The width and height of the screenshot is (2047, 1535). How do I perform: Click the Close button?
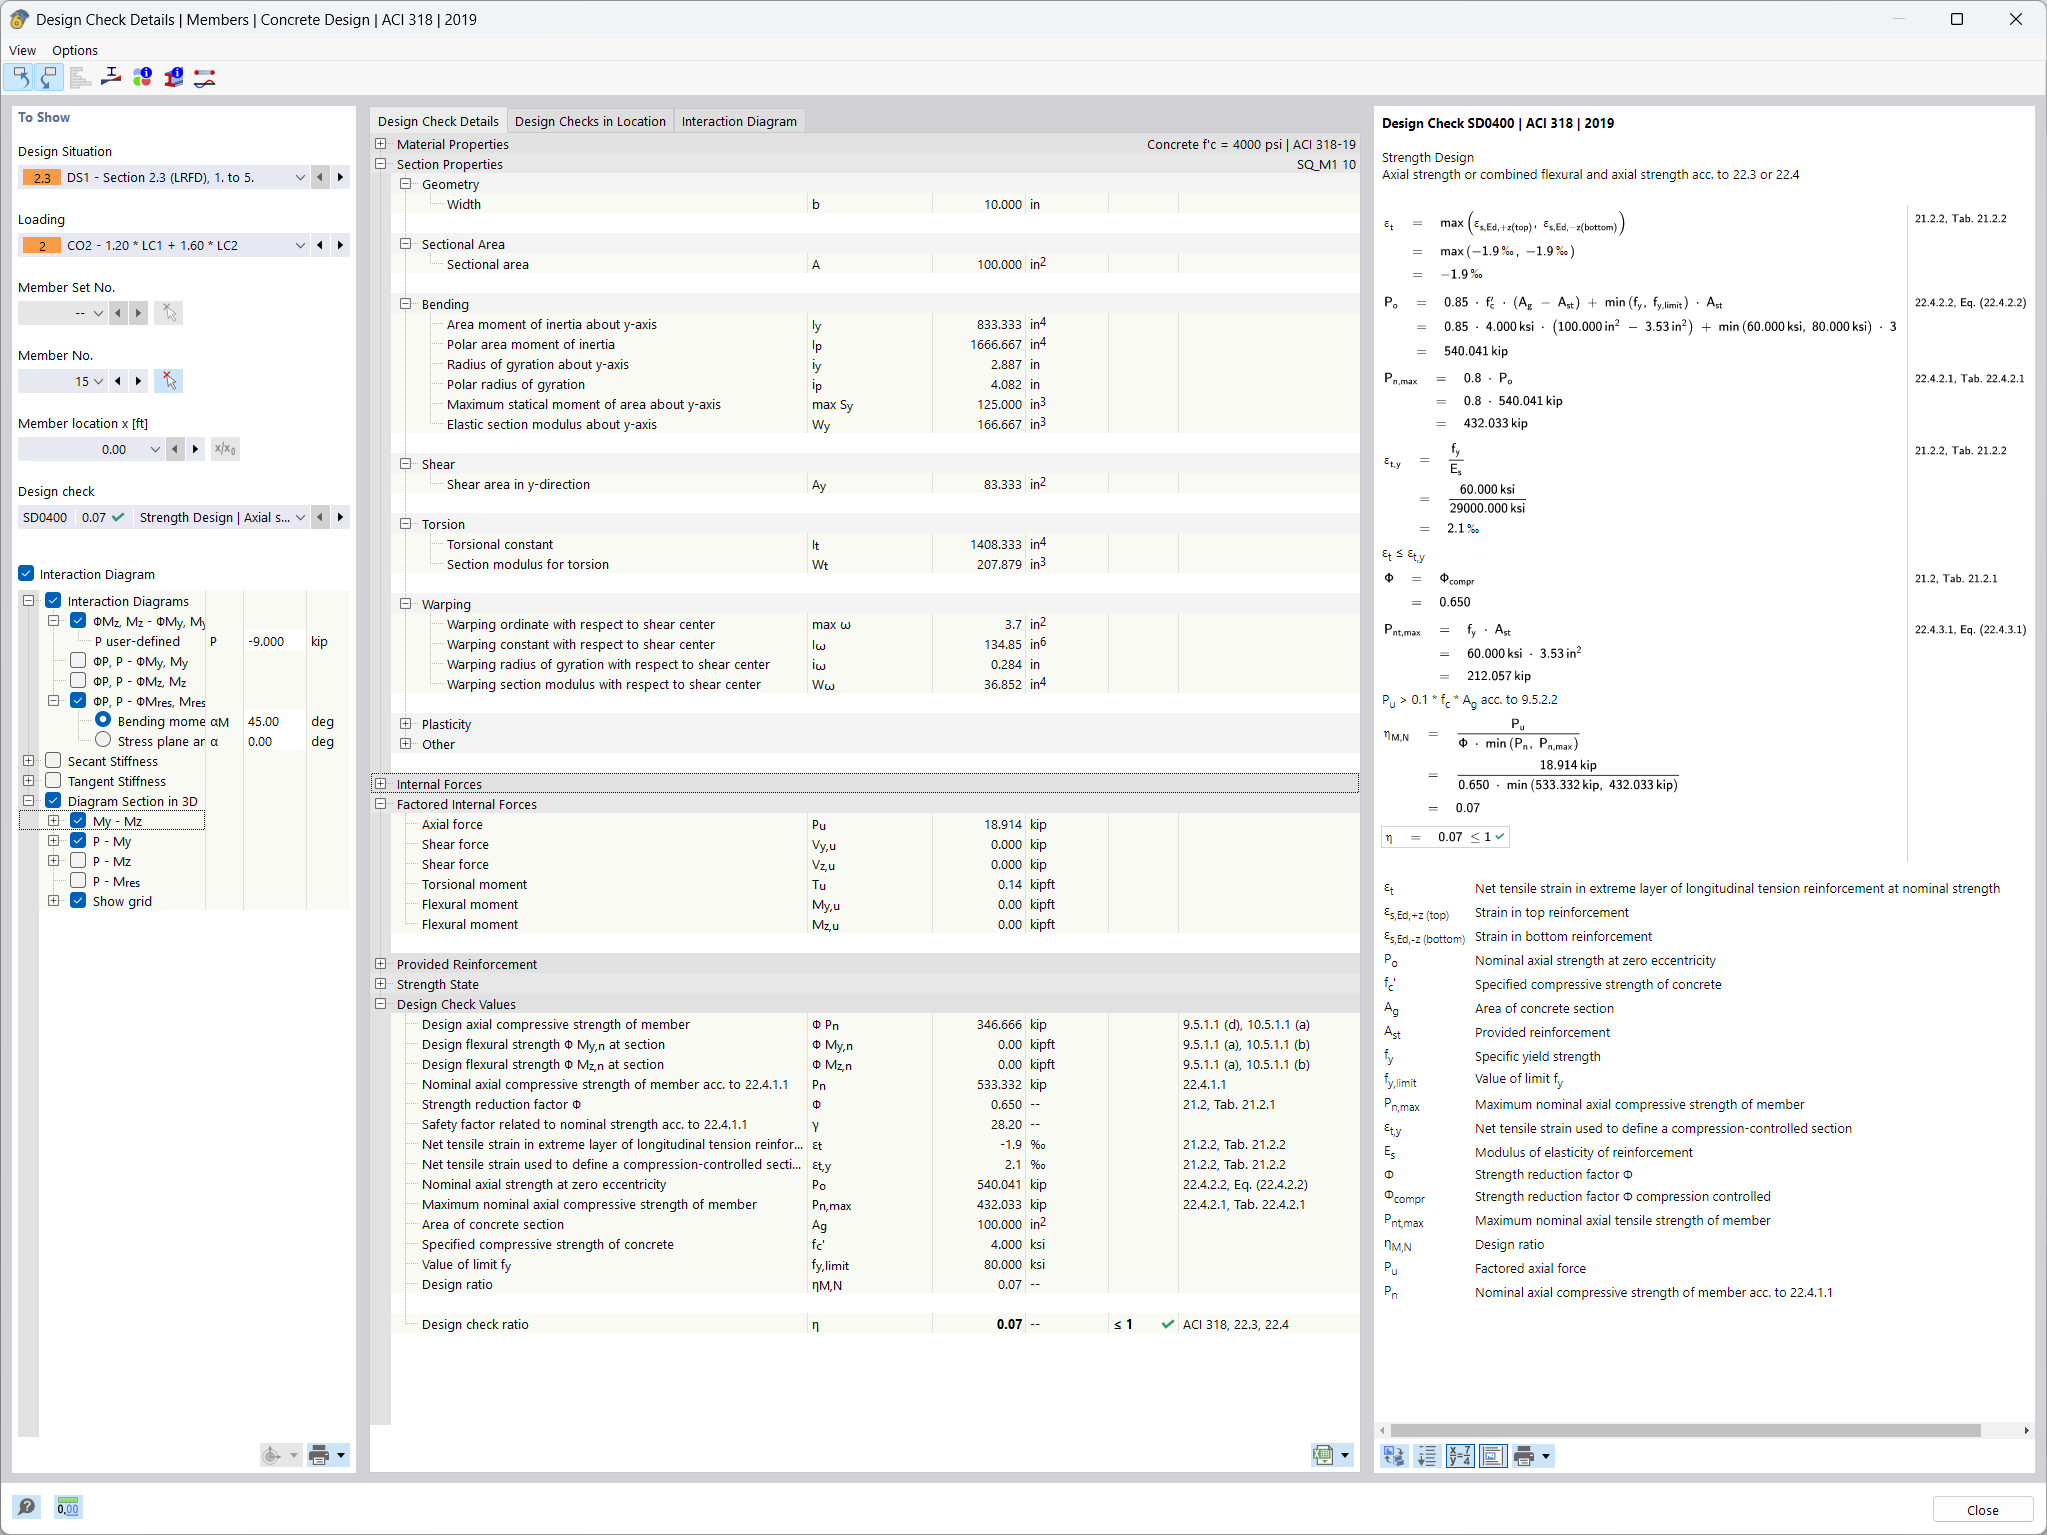pyautogui.click(x=1982, y=1510)
